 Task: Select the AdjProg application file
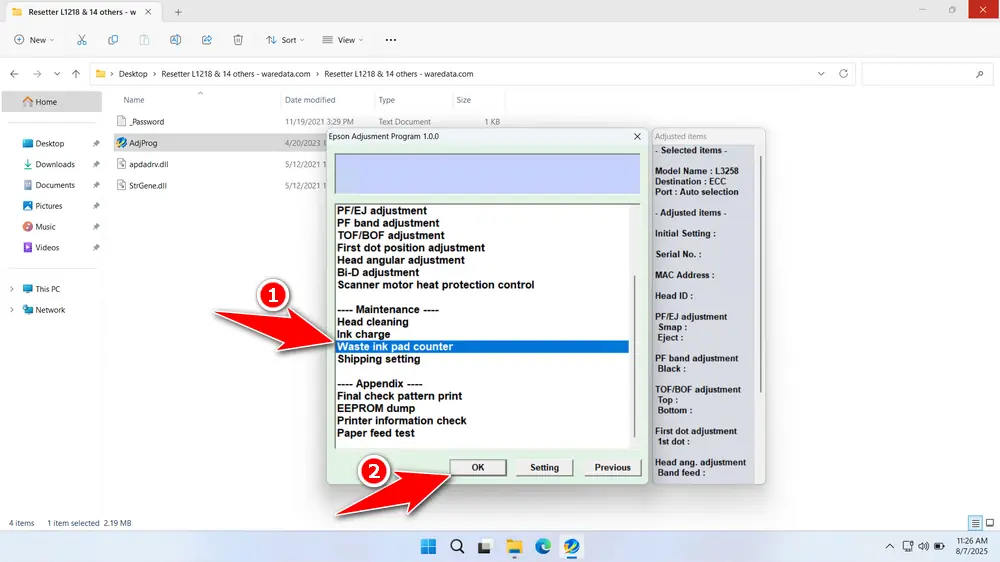click(143, 143)
